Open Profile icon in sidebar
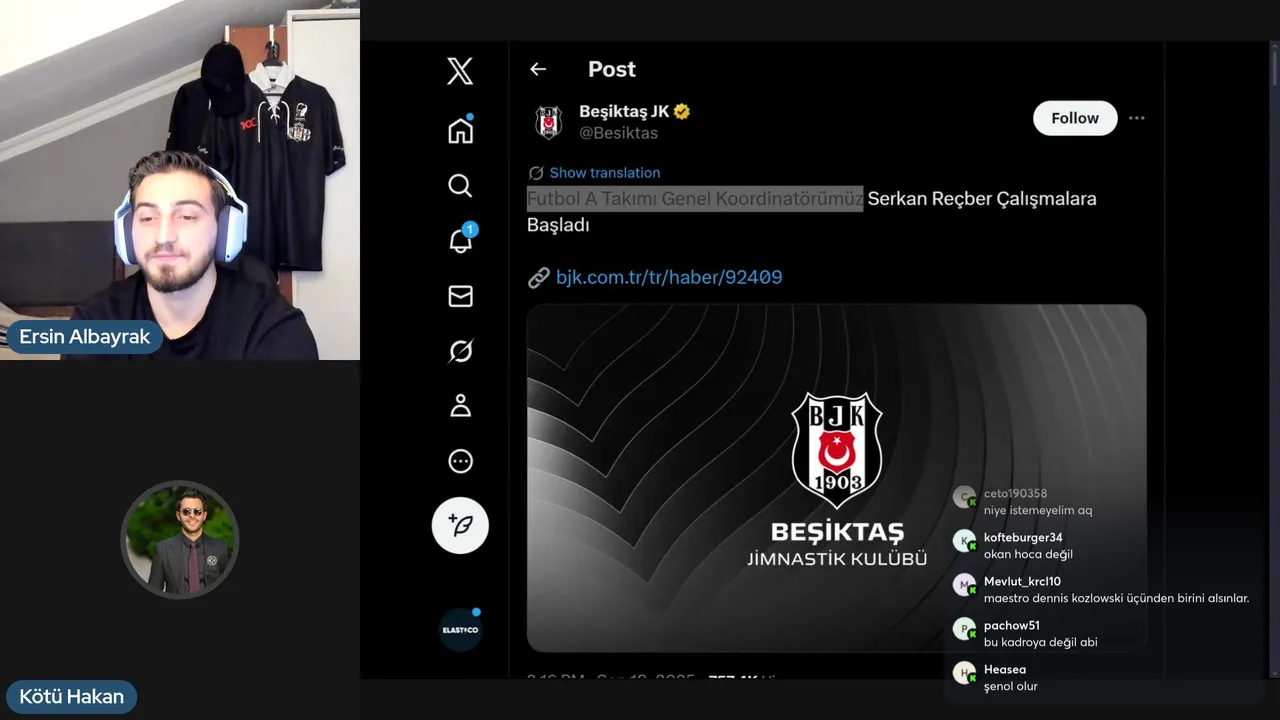 pyautogui.click(x=460, y=406)
